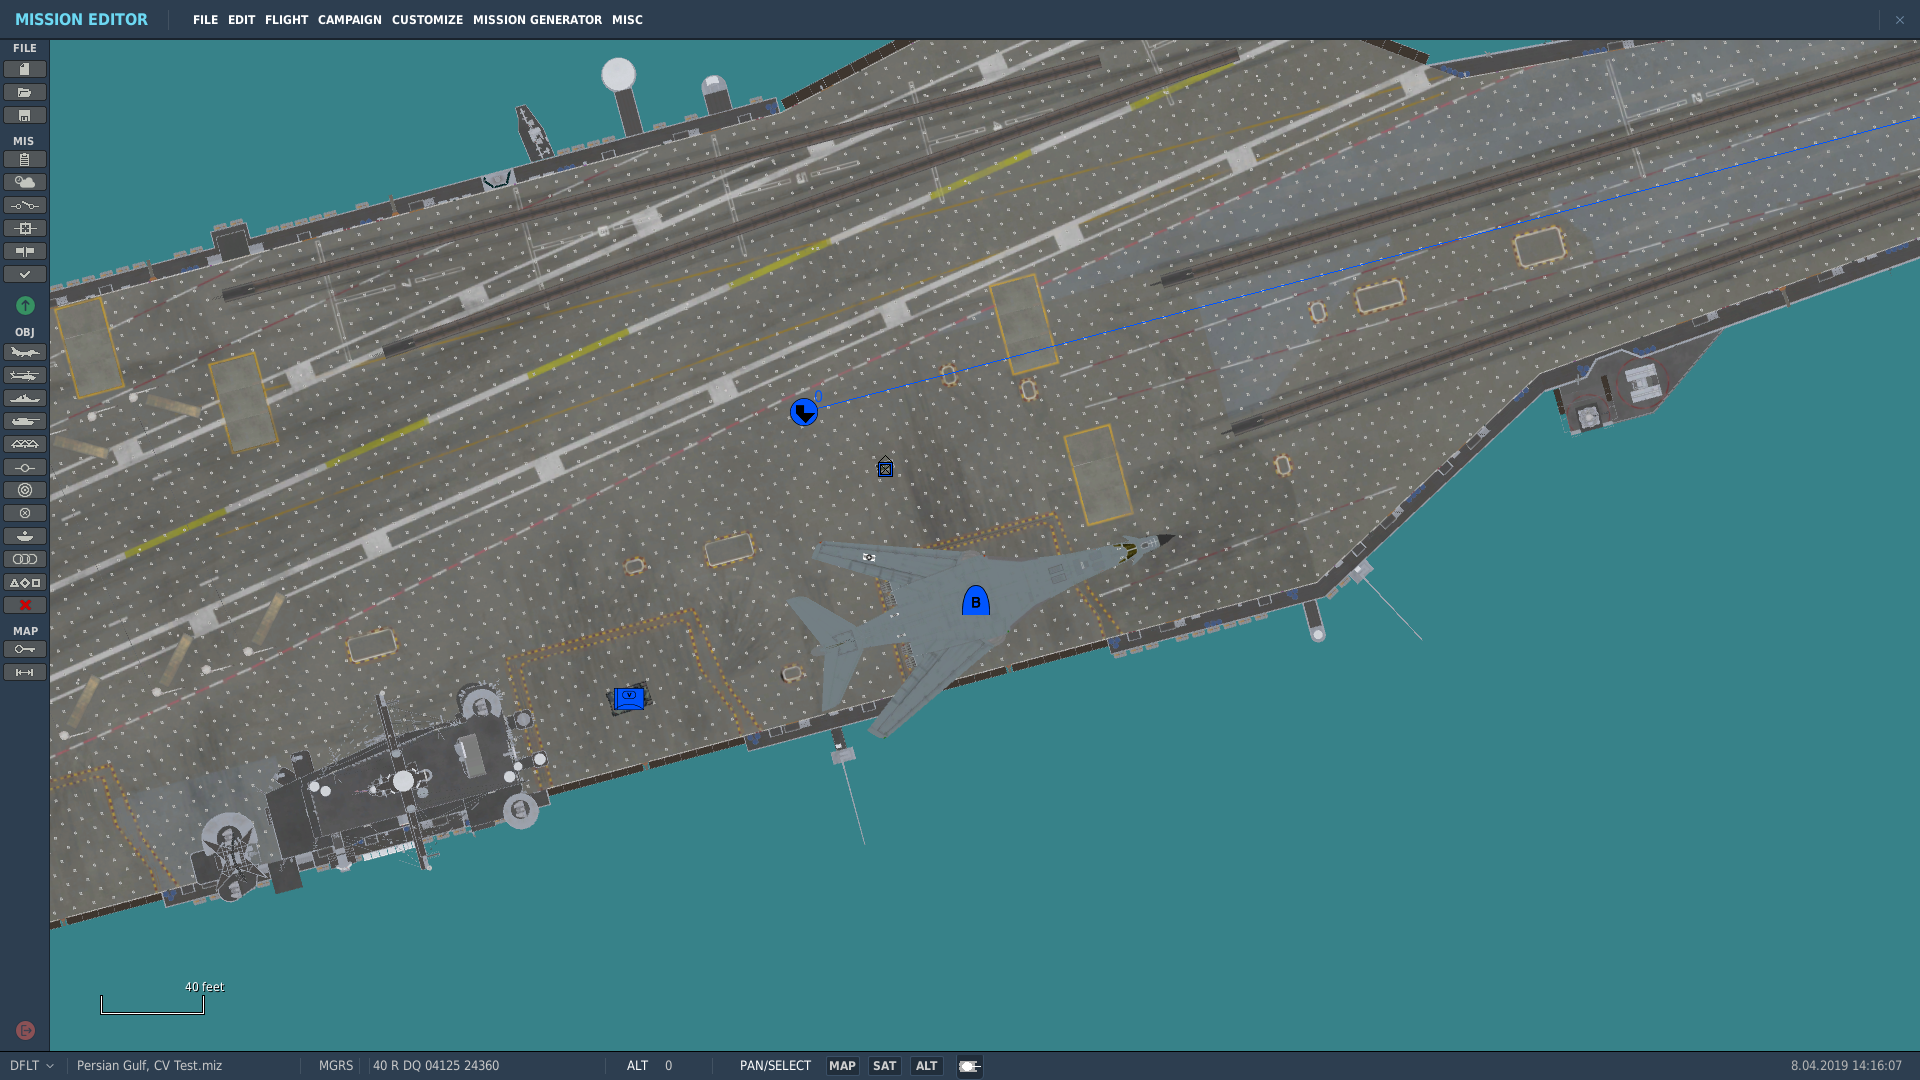Click the green fly mission arrow
1920x1080 pixels.
tap(25, 305)
